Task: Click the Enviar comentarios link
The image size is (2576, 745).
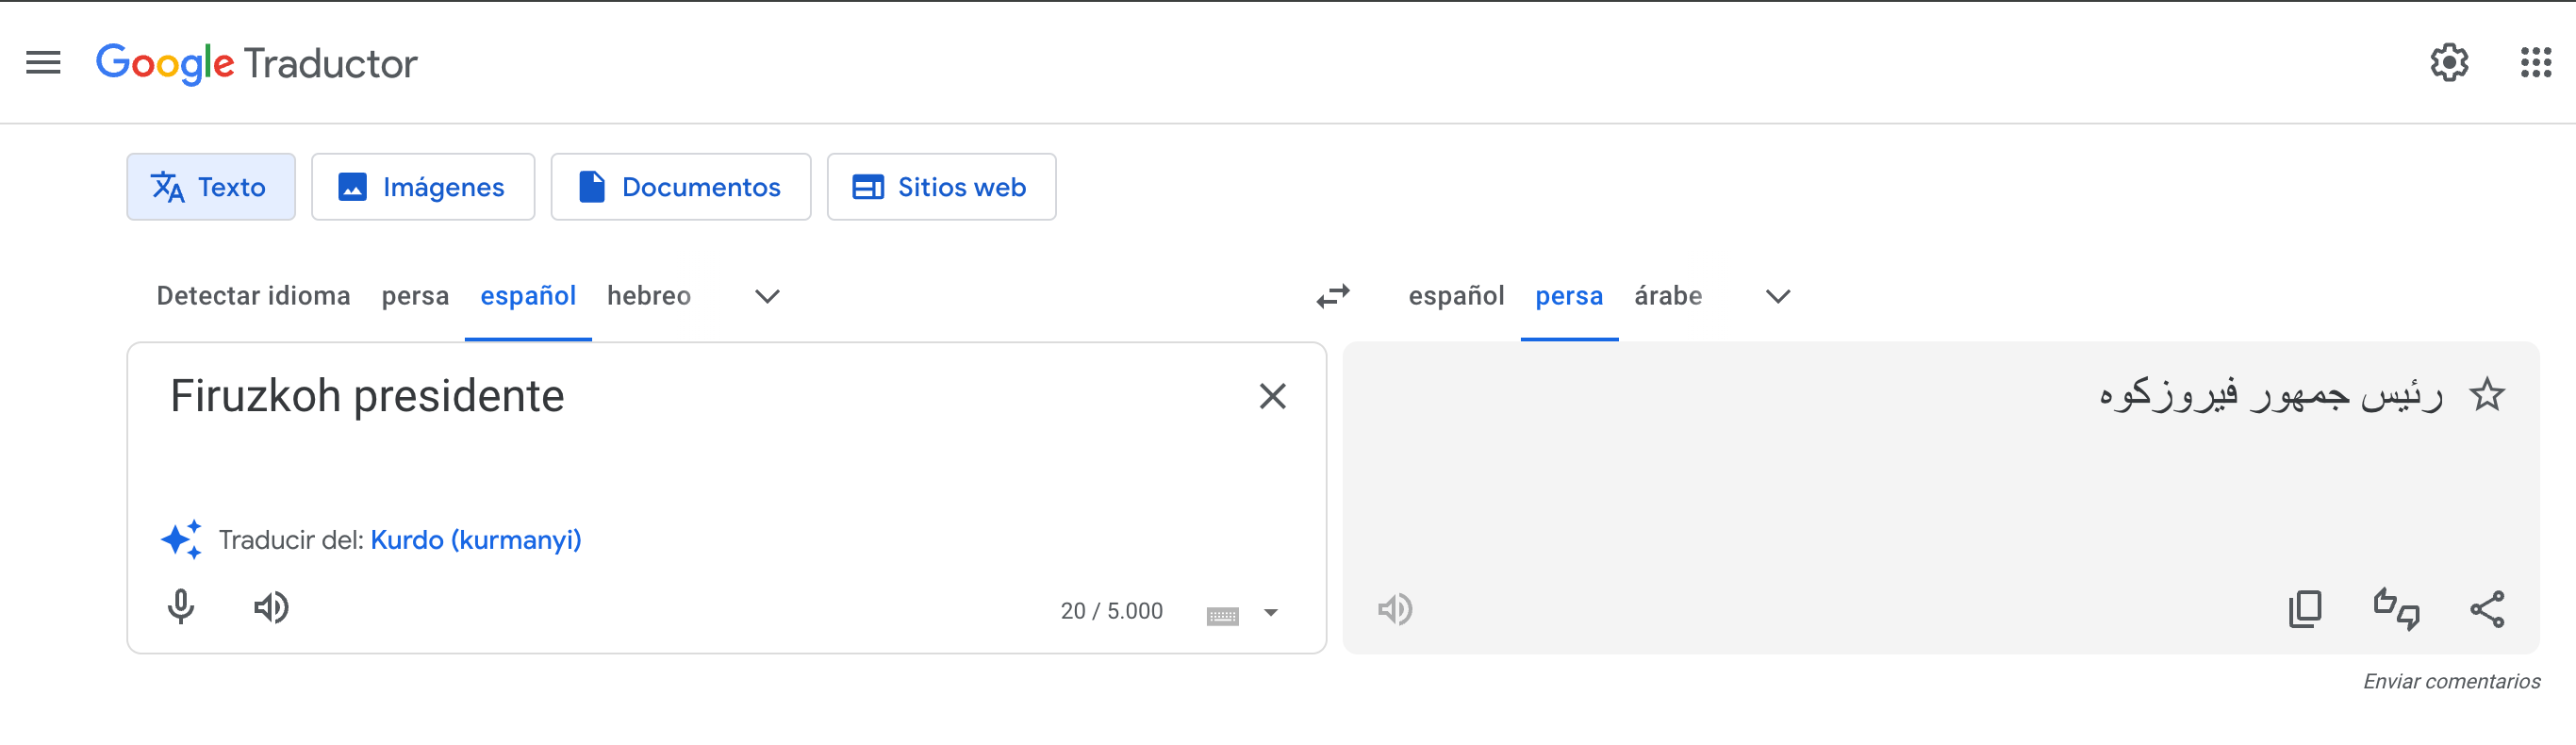Action: [x=2451, y=681]
